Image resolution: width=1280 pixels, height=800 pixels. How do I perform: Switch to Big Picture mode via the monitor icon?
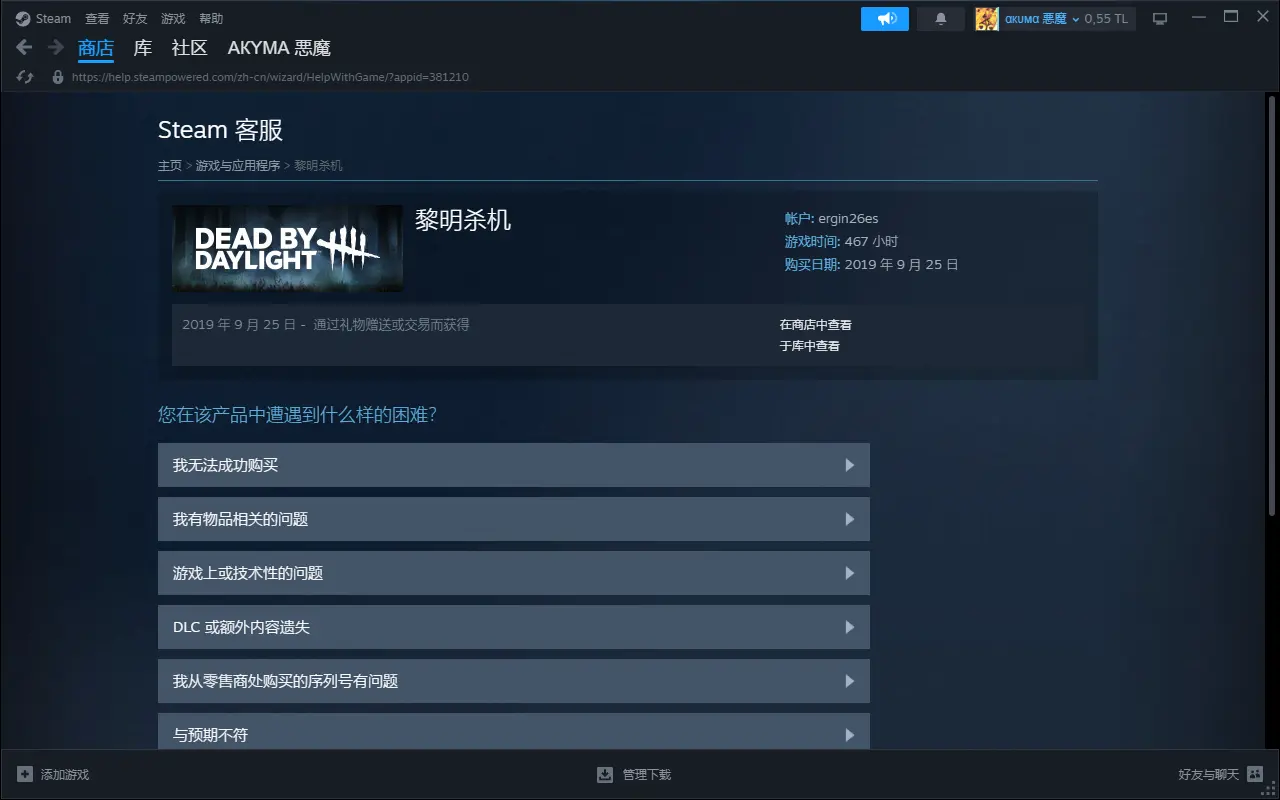tap(1160, 19)
